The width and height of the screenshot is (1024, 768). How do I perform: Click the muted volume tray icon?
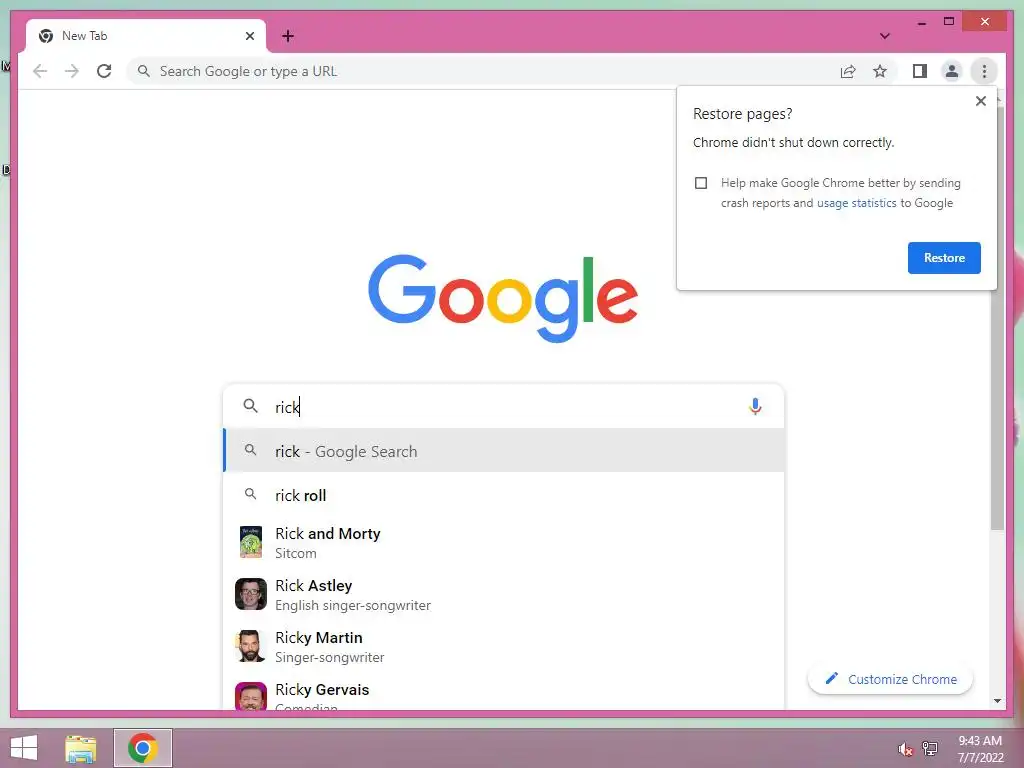(x=905, y=749)
